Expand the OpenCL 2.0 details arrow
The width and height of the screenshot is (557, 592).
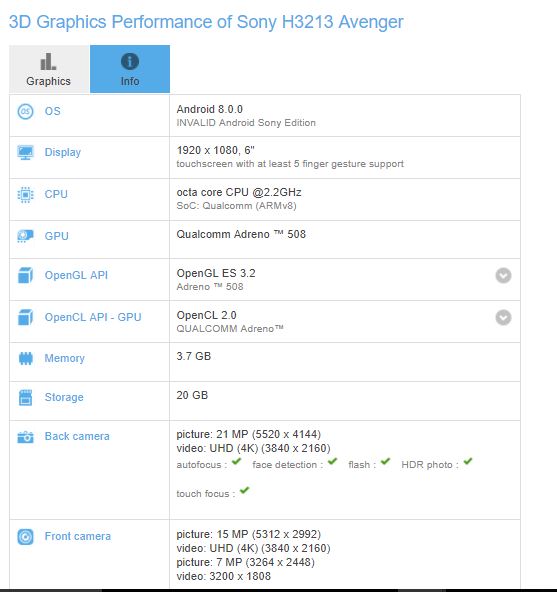coord(503,318)
